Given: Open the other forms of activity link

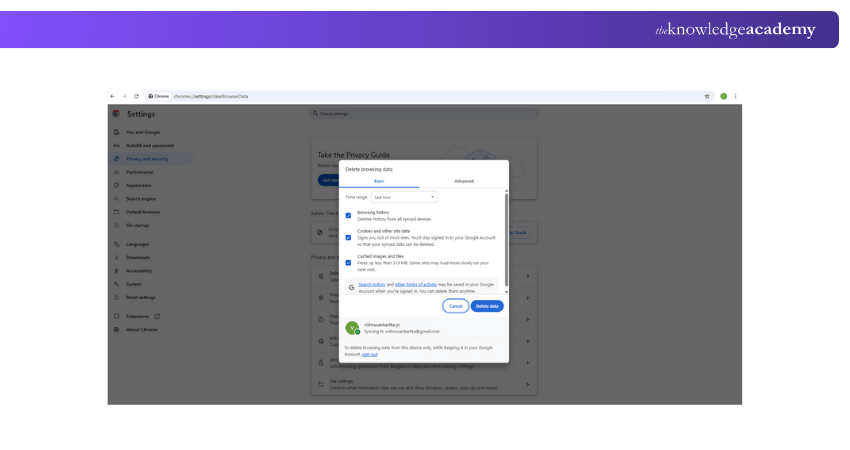Looking at the screenshot, I should click(x=416, y=285).
